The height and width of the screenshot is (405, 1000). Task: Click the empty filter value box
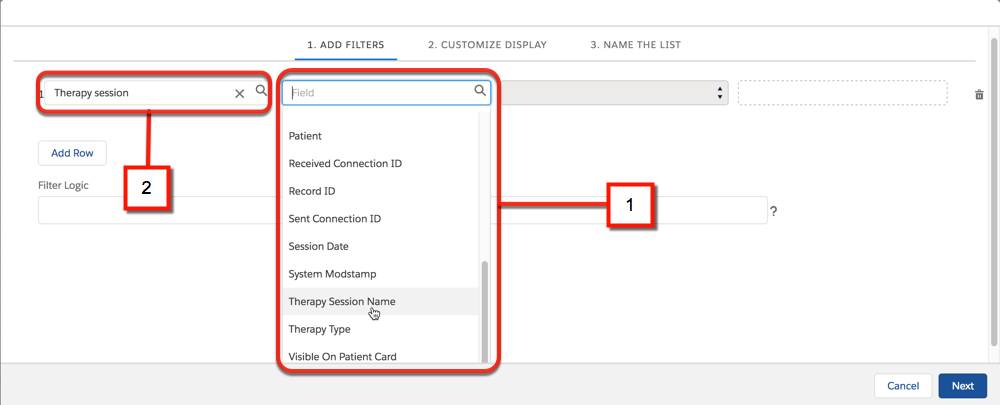pyautogui.click(x=842, y=92)
